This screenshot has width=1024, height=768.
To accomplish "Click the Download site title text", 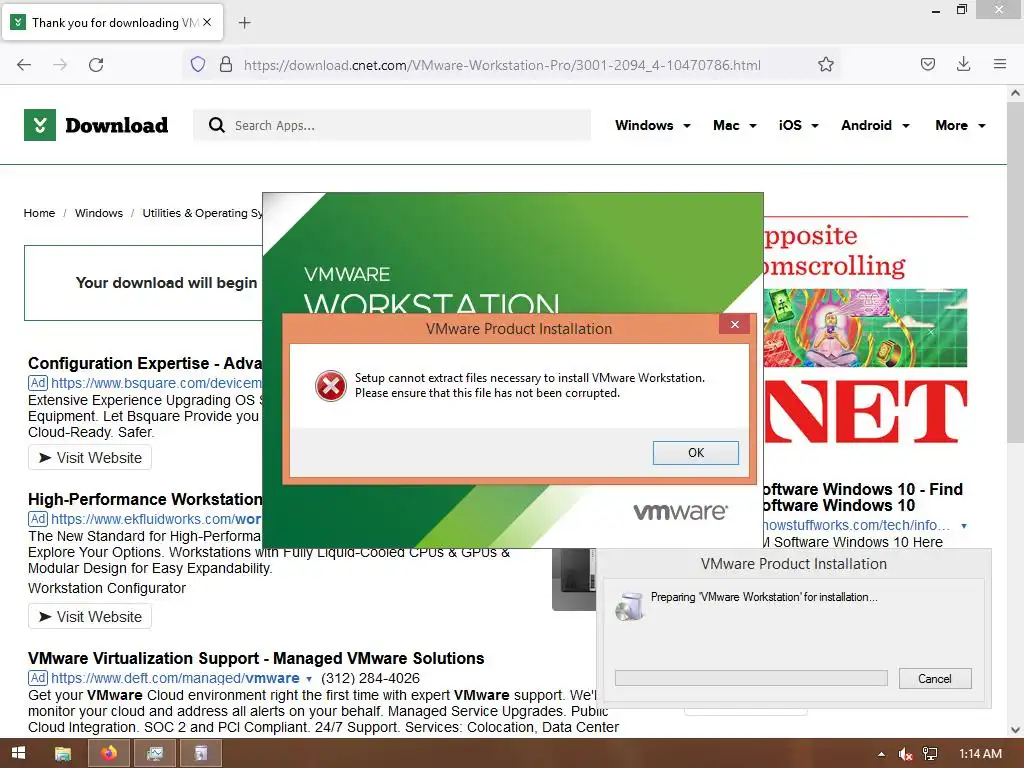I will tap(116, 125).
